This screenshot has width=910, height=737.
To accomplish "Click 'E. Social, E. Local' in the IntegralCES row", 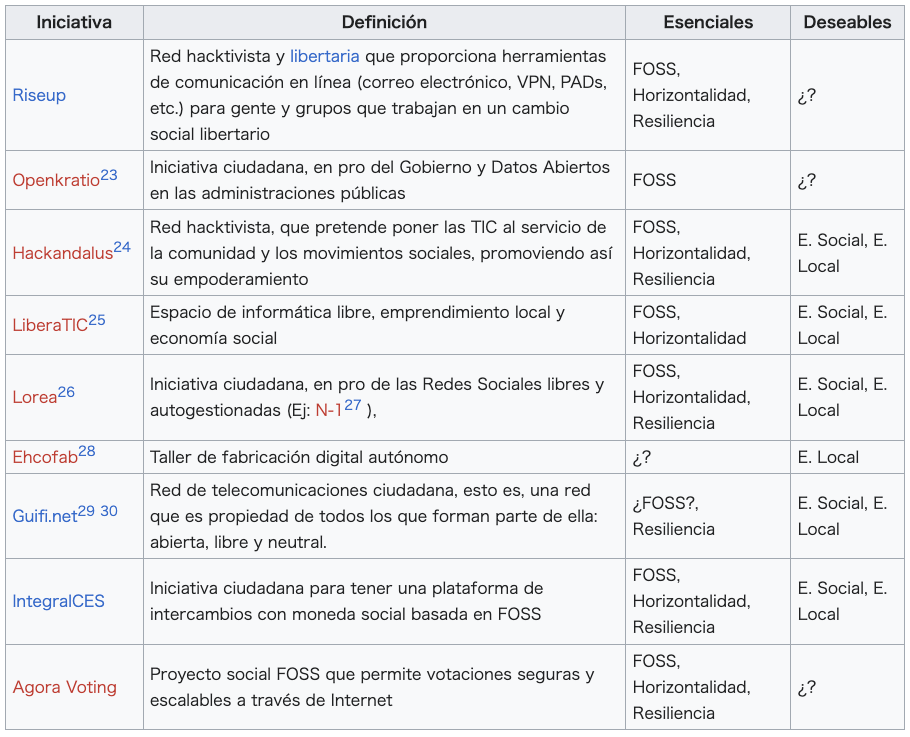I will coord(847,602).
